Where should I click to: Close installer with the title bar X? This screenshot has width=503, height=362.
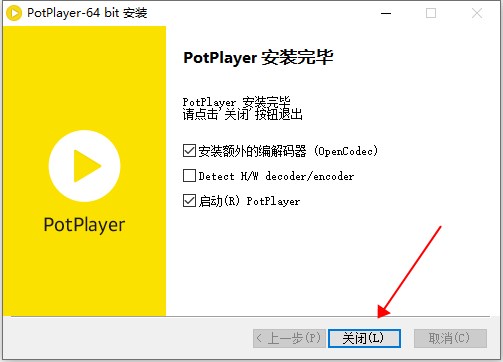coord(477,13)
